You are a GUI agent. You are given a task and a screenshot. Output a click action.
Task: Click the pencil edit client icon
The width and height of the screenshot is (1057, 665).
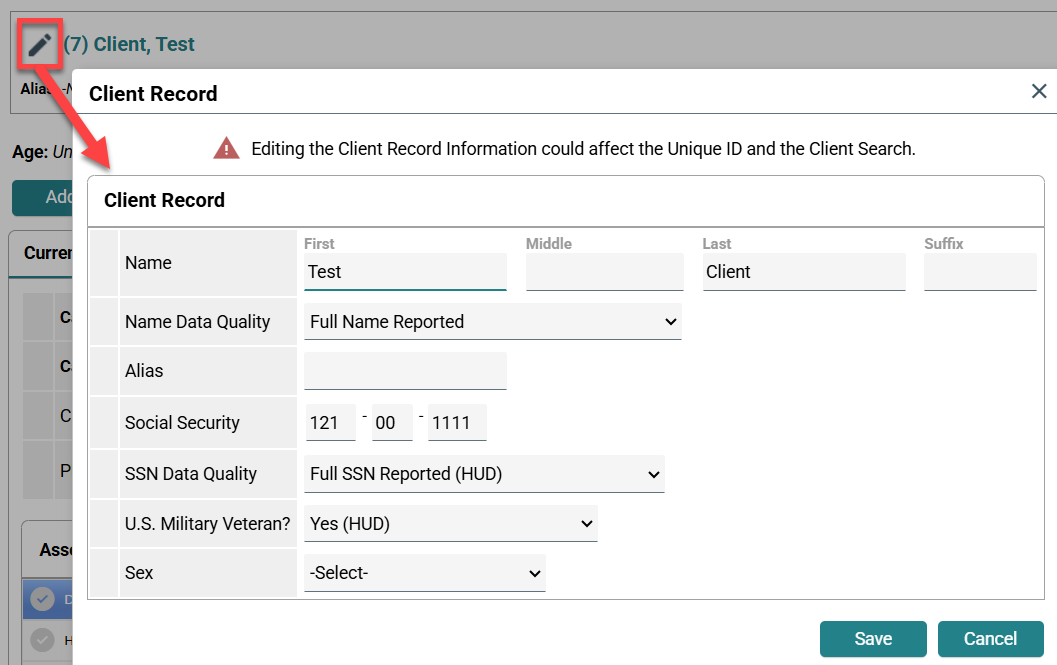click(40, 45)
